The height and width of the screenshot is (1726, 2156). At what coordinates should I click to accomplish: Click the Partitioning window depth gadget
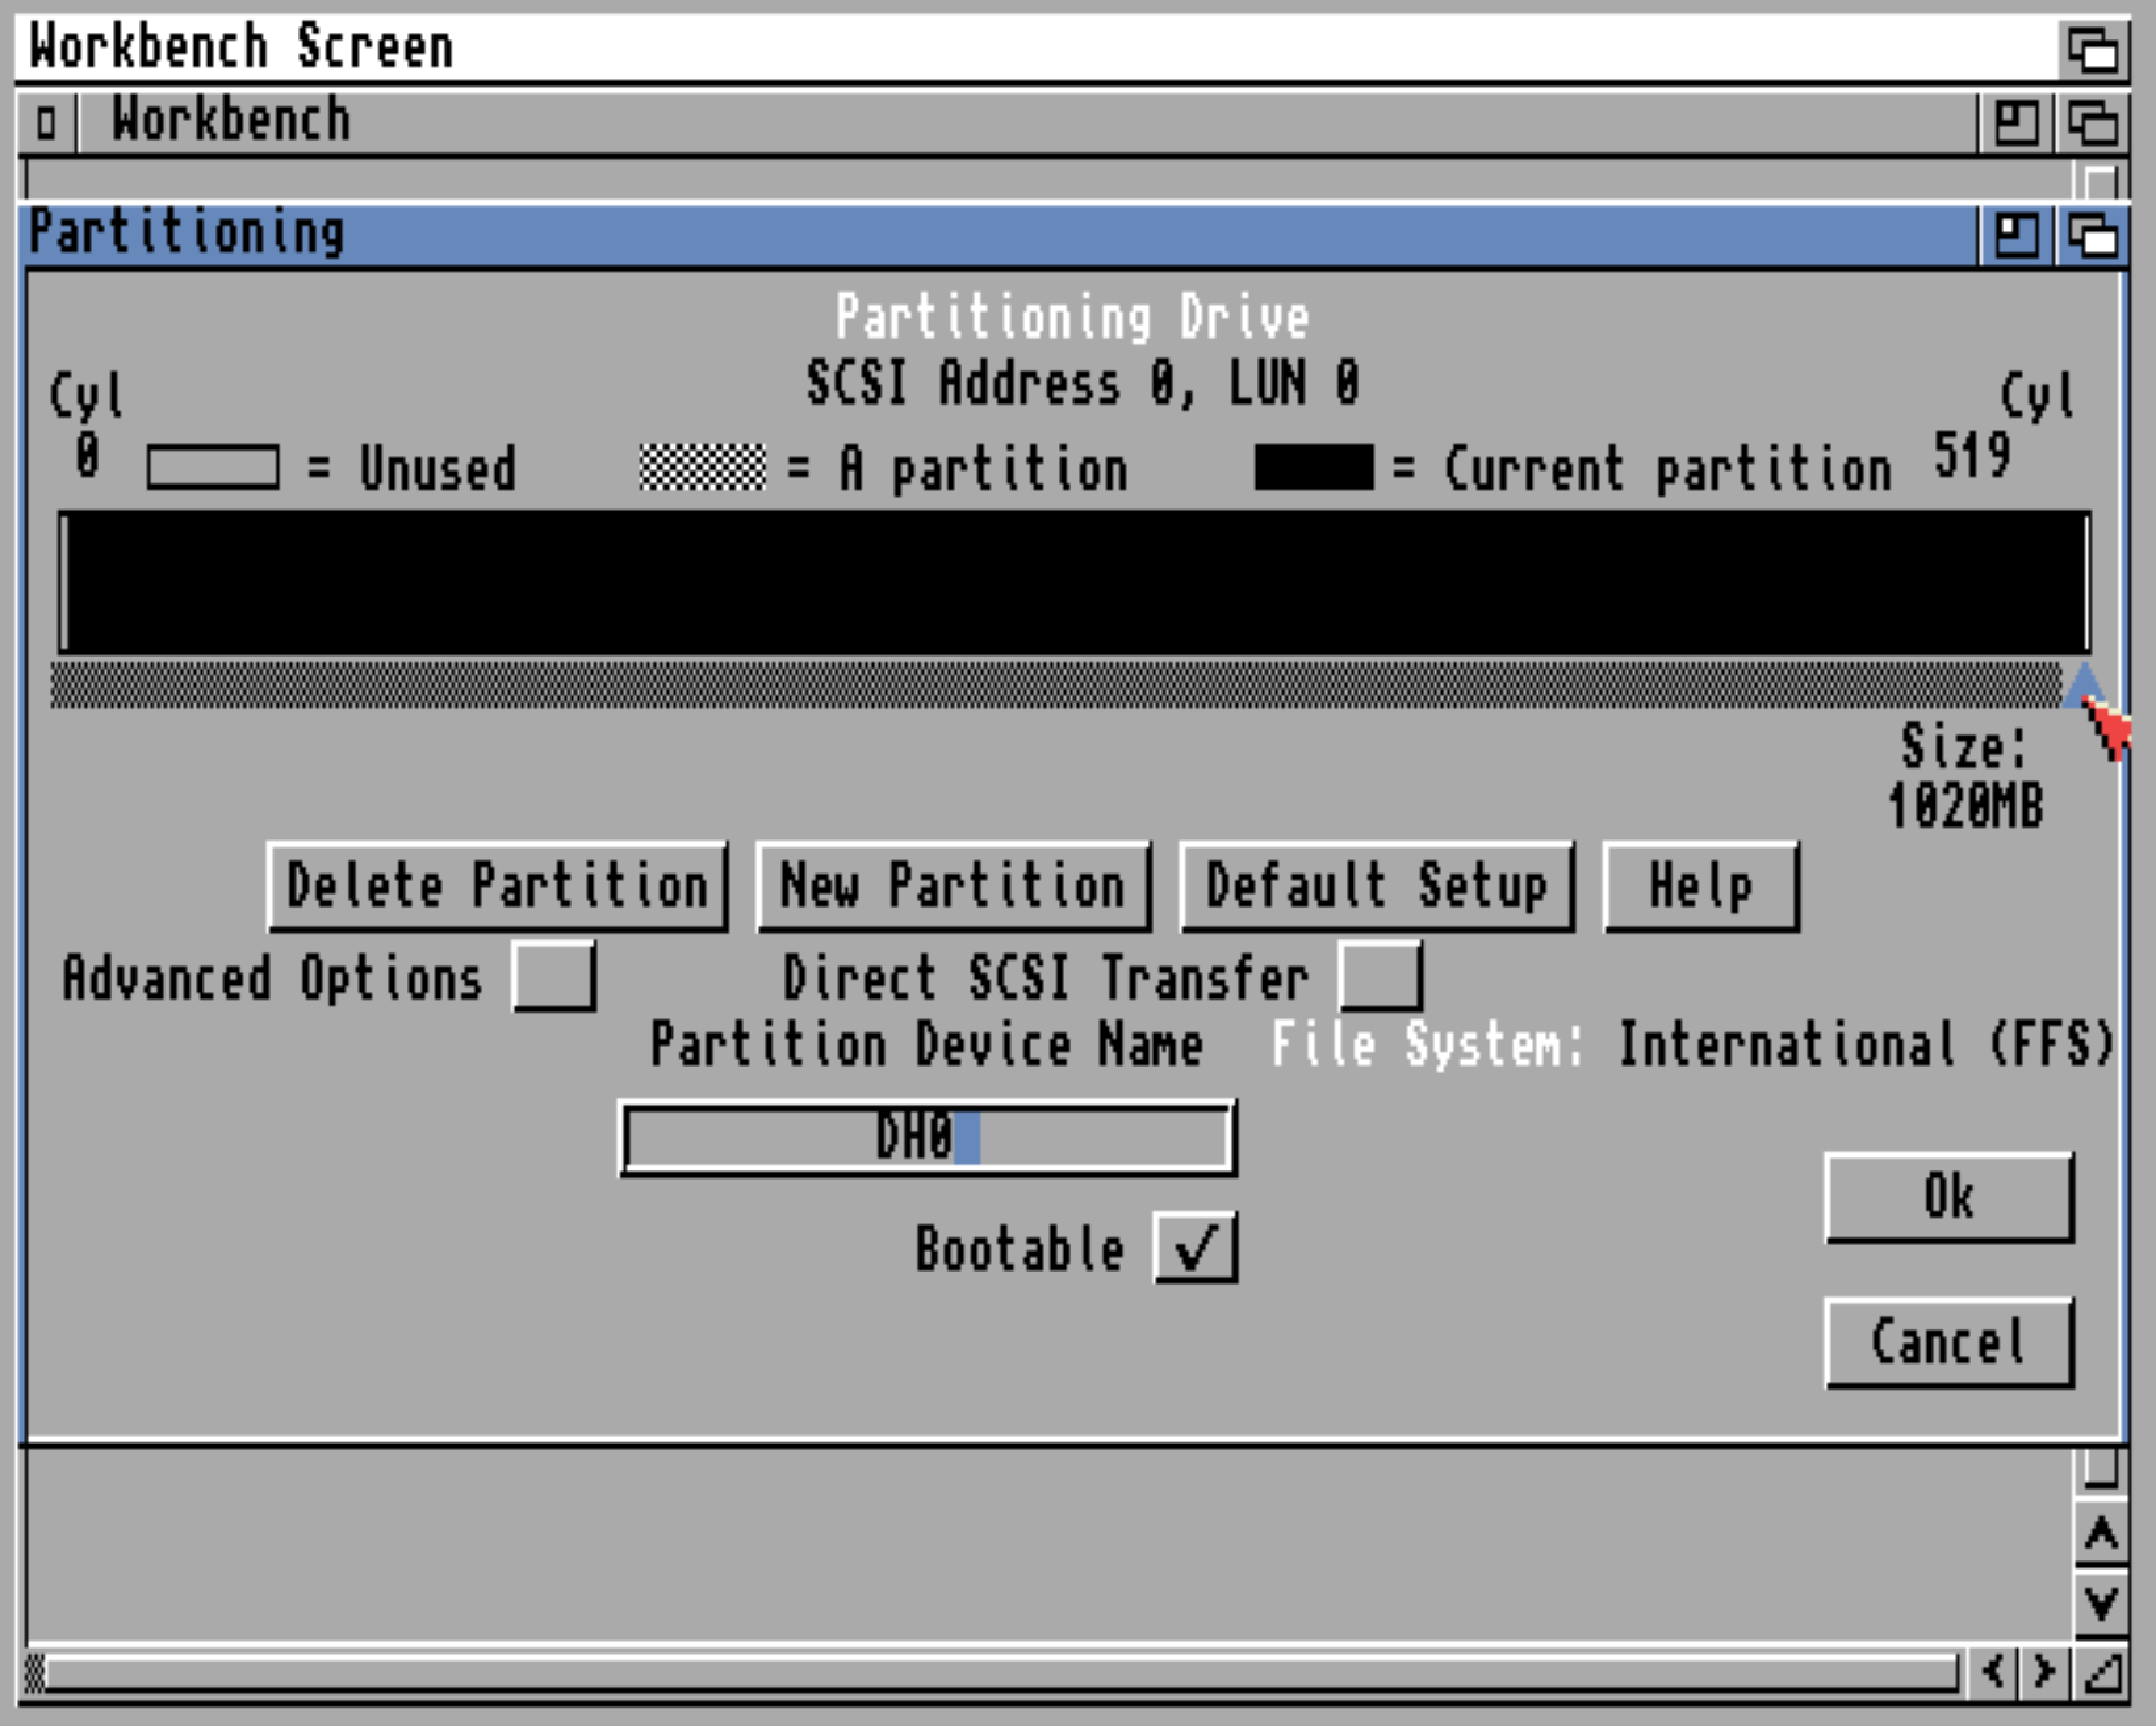click(2092, 236)
